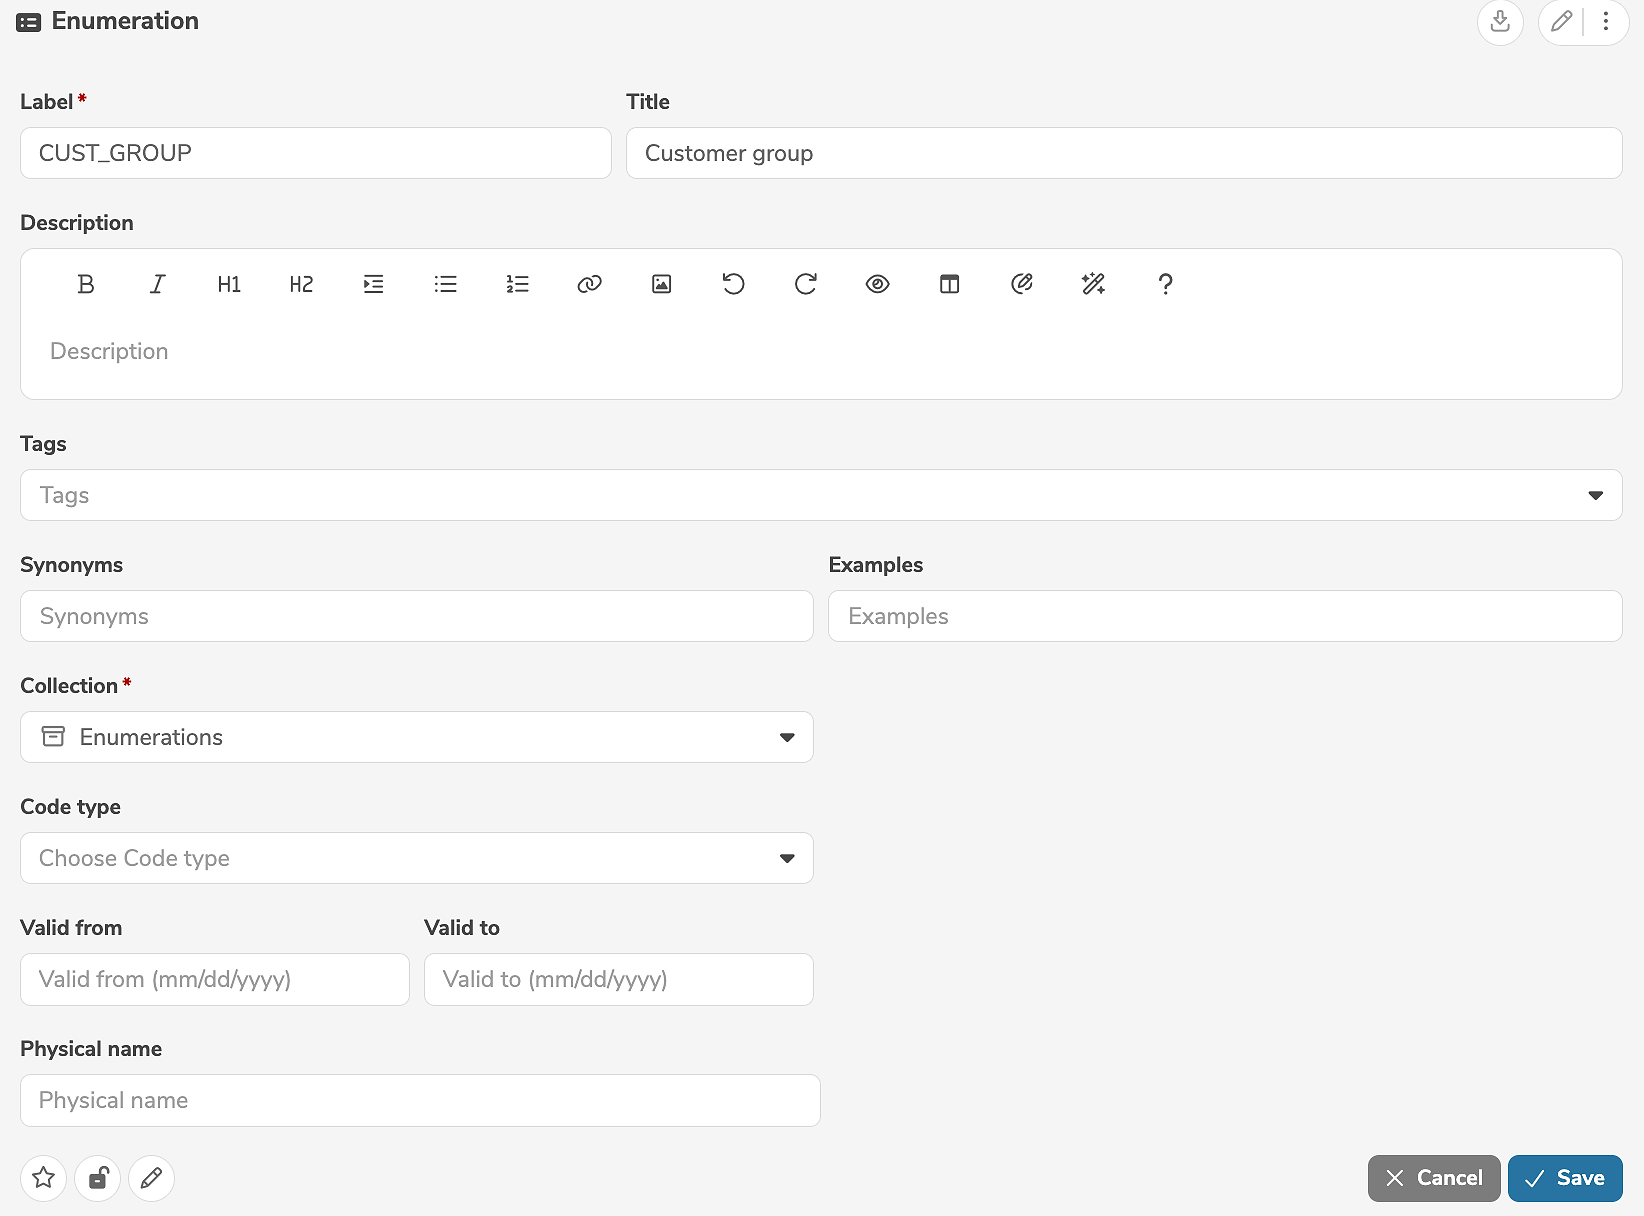Toggle the description preview eye icon
Screen dimensions: 1644x1216
coord(877,284)
